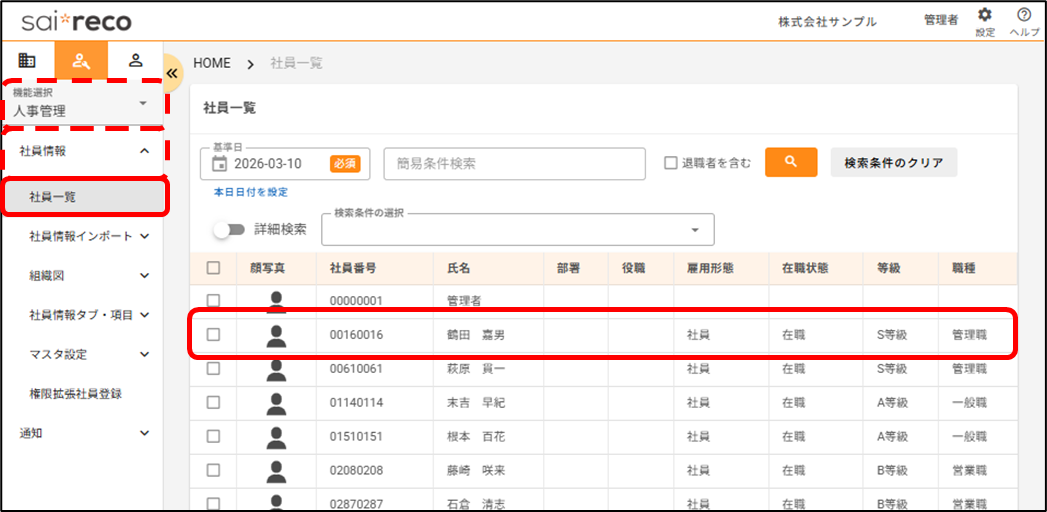The height and width of the screenshot is (512, 1047).
Task: Collapse sidebar with double chevron button
Action: click(171, 73)
